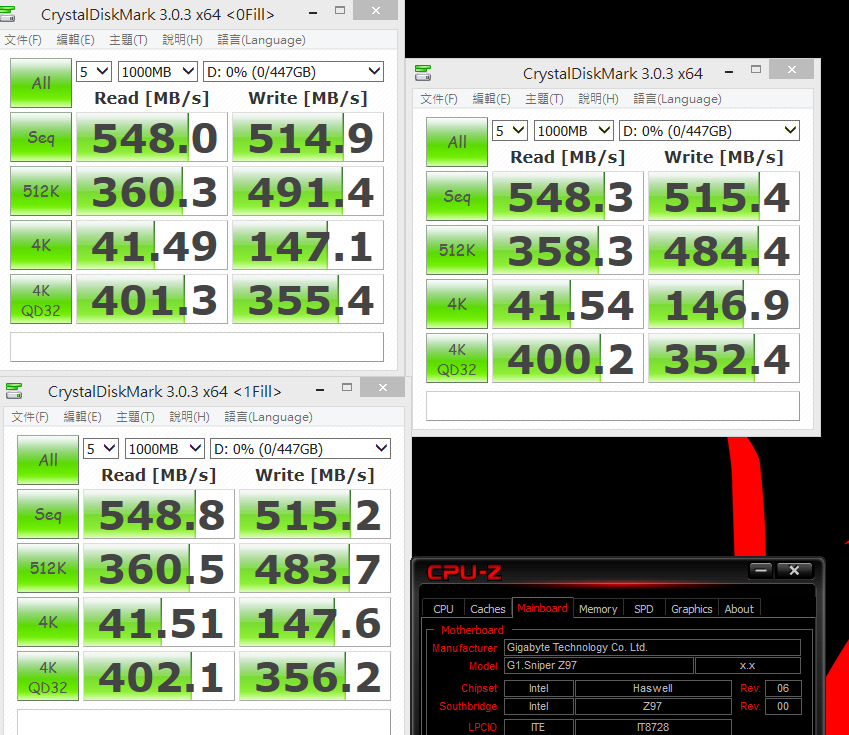Click Seq read value 548.0 in 0Fill window

(152, 137)
